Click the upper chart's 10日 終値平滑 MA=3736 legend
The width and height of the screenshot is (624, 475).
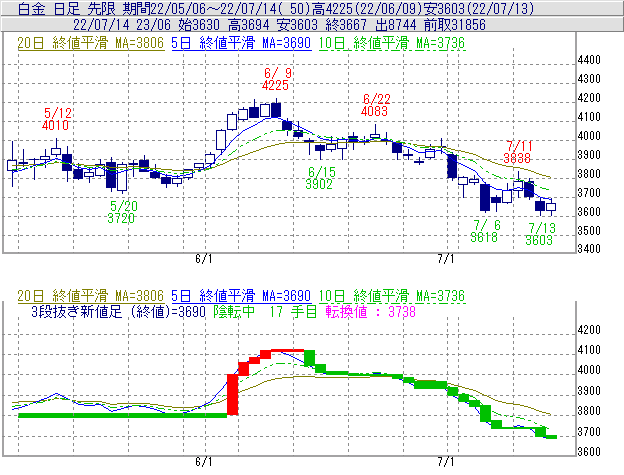[392, 43]
